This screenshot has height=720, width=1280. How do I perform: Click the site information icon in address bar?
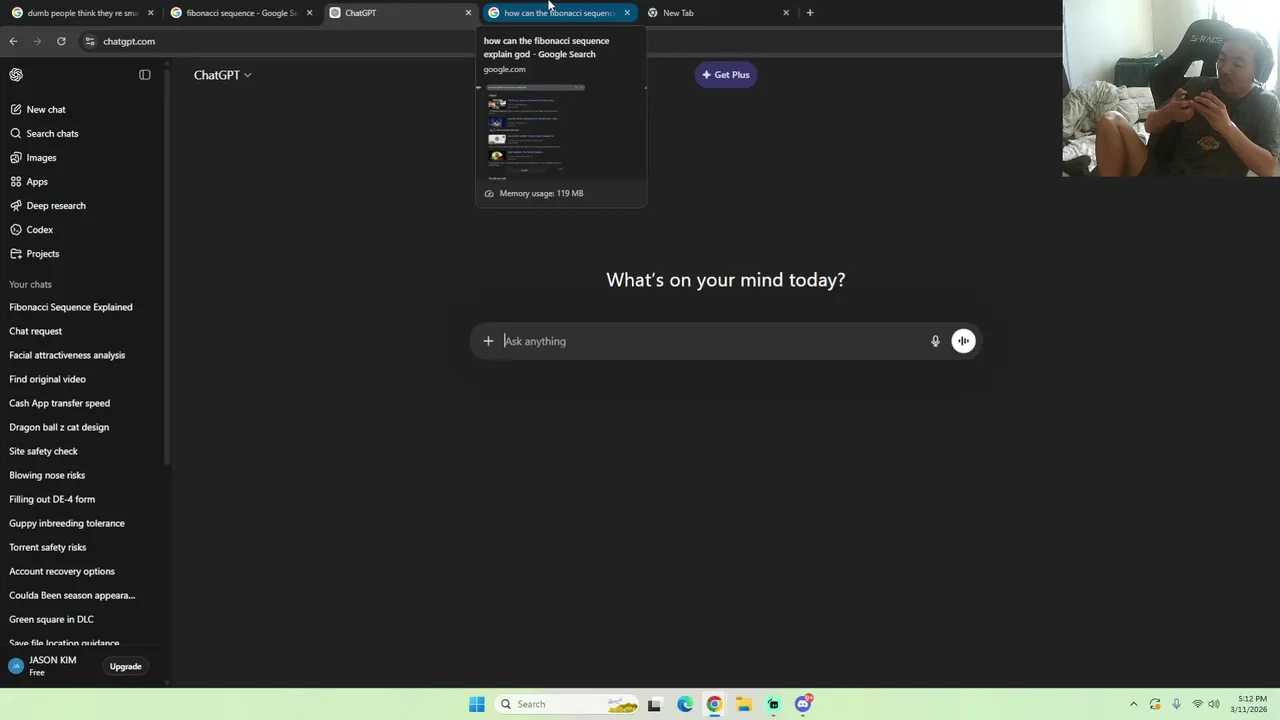click(x=90, y=41)
